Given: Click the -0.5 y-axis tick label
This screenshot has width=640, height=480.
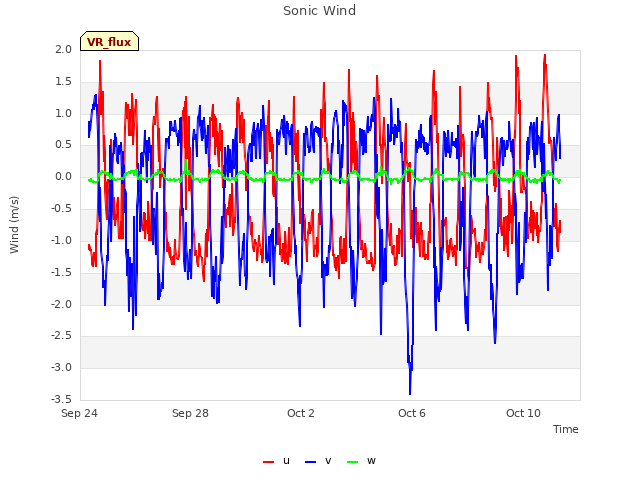Looking at the screenshot, I should pos(61,208).
